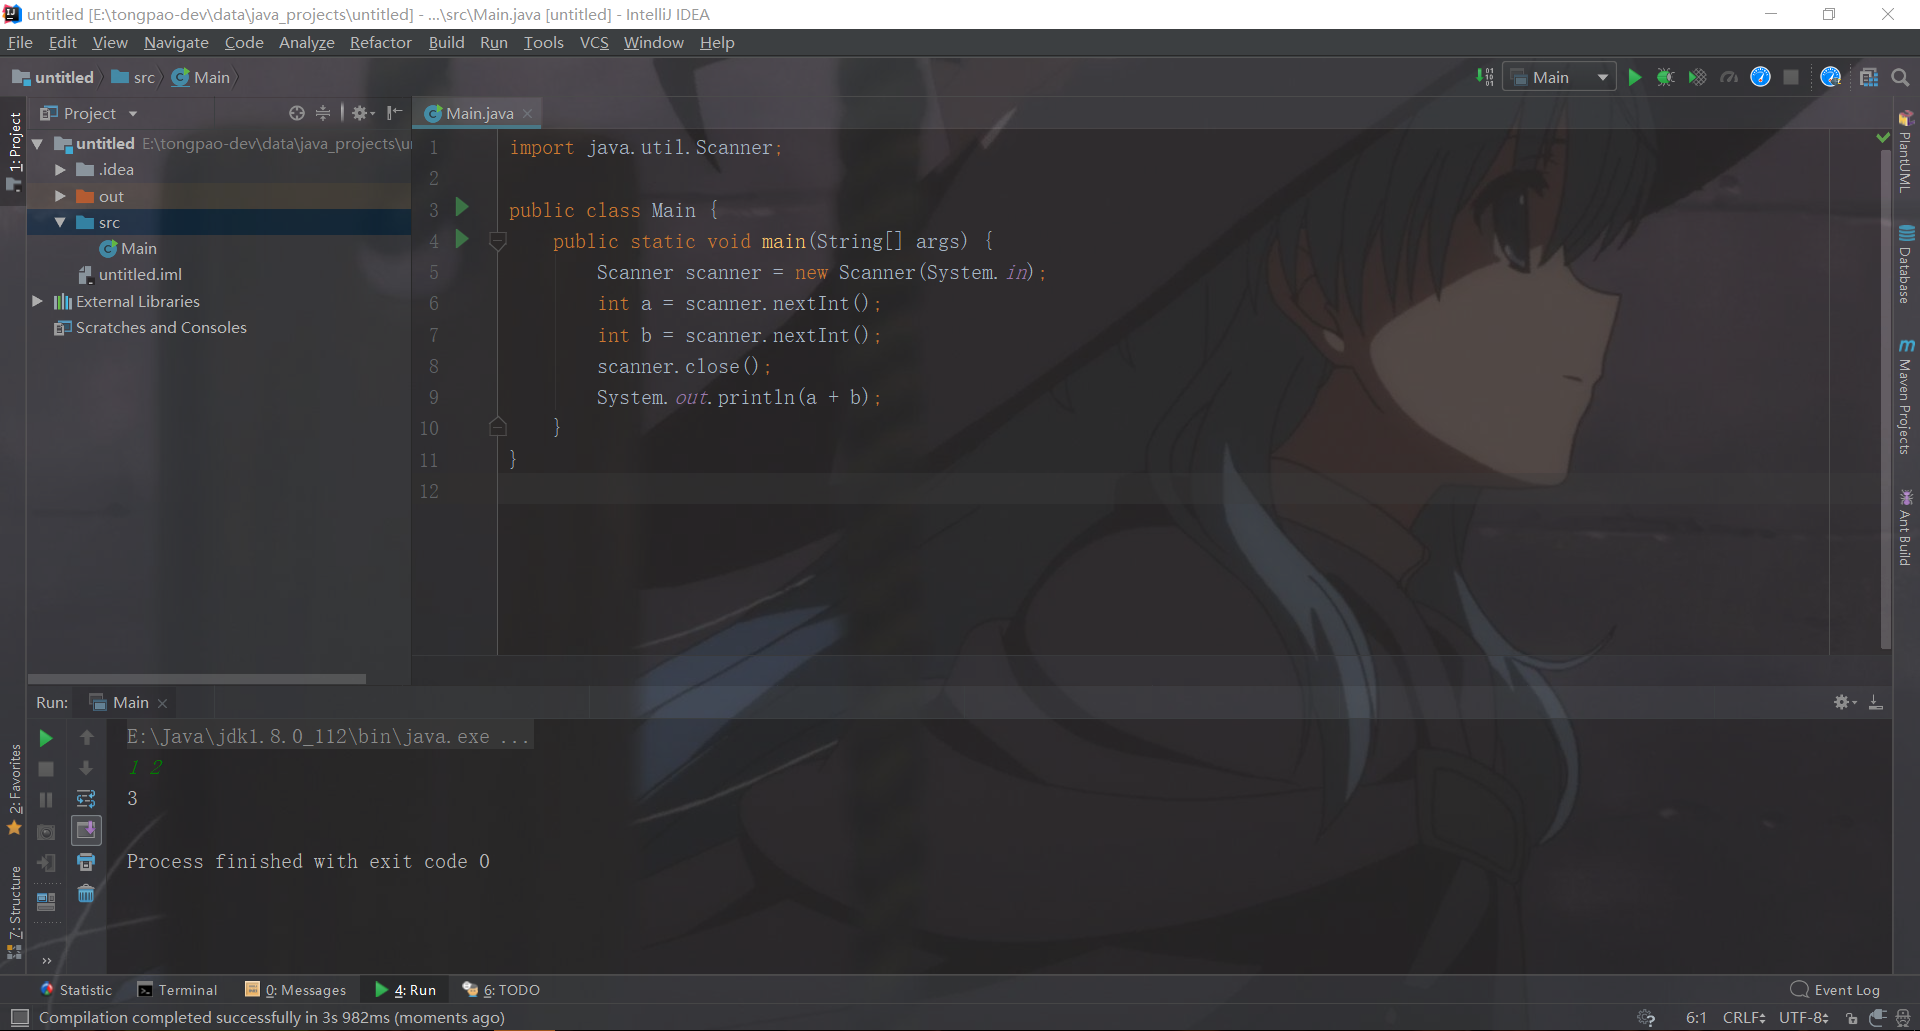Open the Terminal tool window button

click(177, 990)
